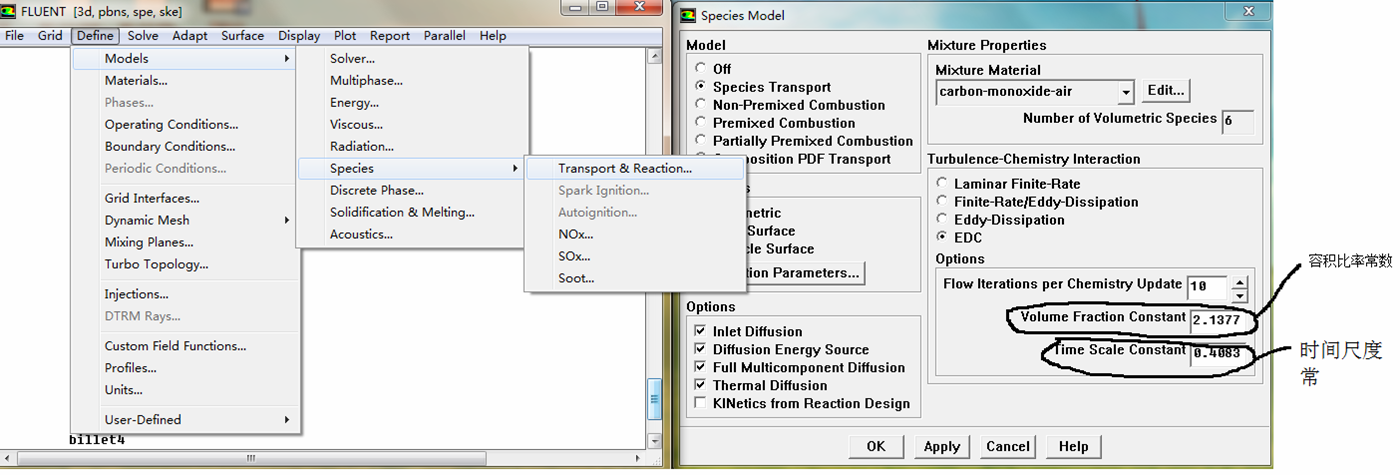Viewport: 1400px width, 475px height.
Task: Uncheck the Inlet Diffusion checkbox
Action: pyautogui.click(x=699, y=332)
